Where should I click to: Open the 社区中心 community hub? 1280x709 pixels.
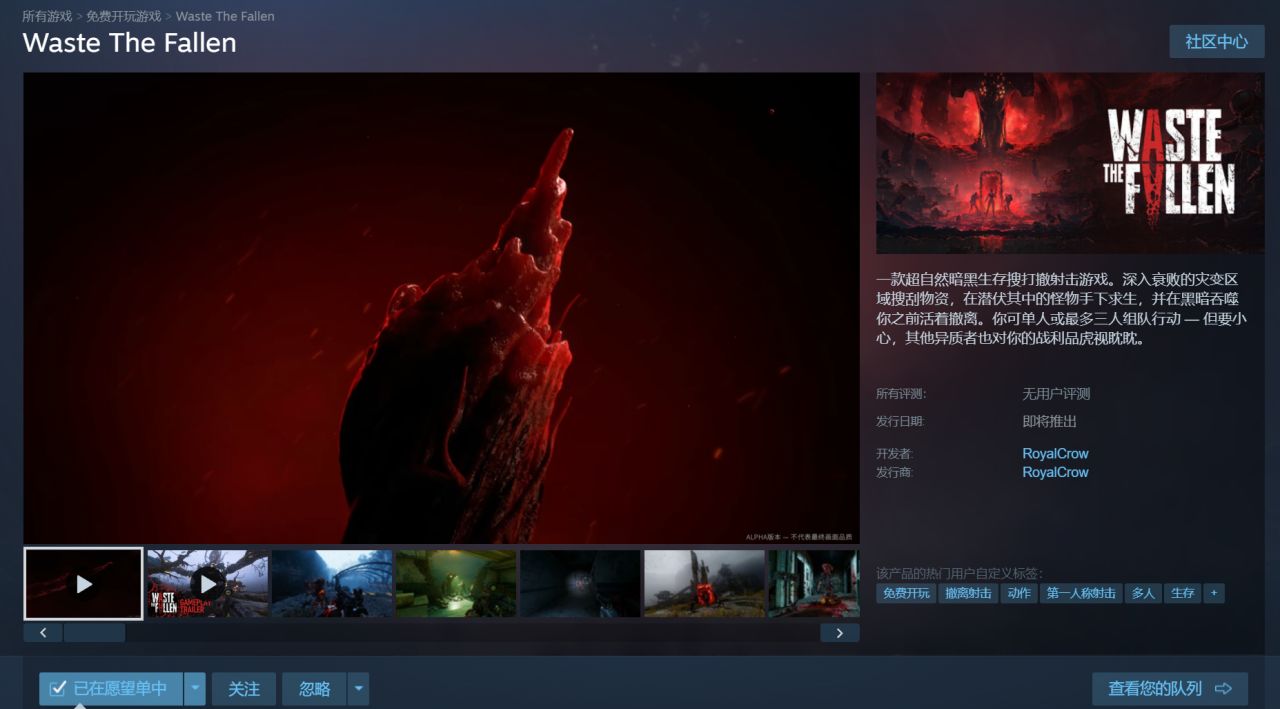click(1217, 42)
